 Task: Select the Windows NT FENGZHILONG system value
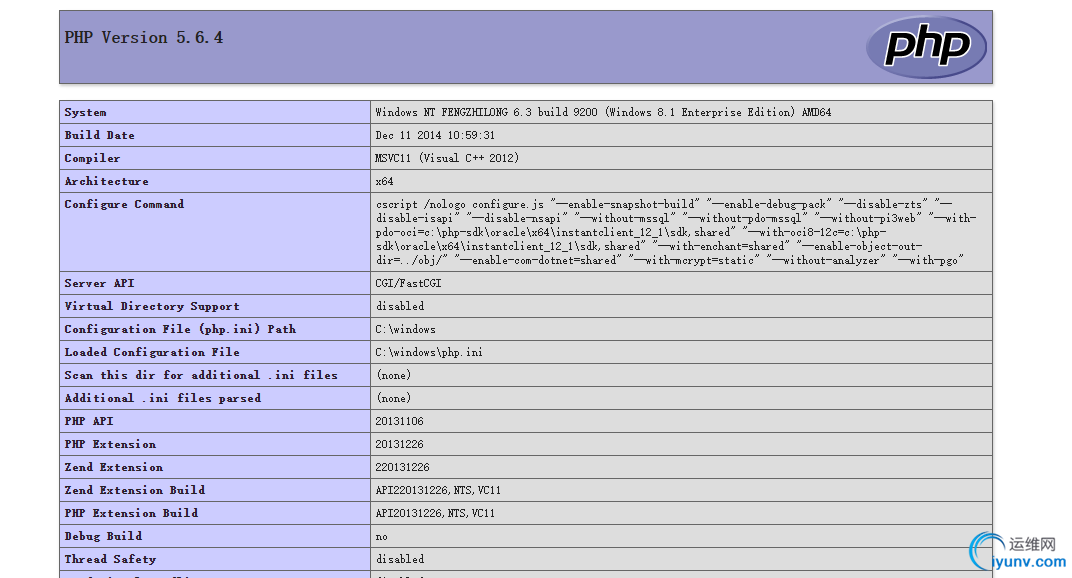[x=603, y=112]
